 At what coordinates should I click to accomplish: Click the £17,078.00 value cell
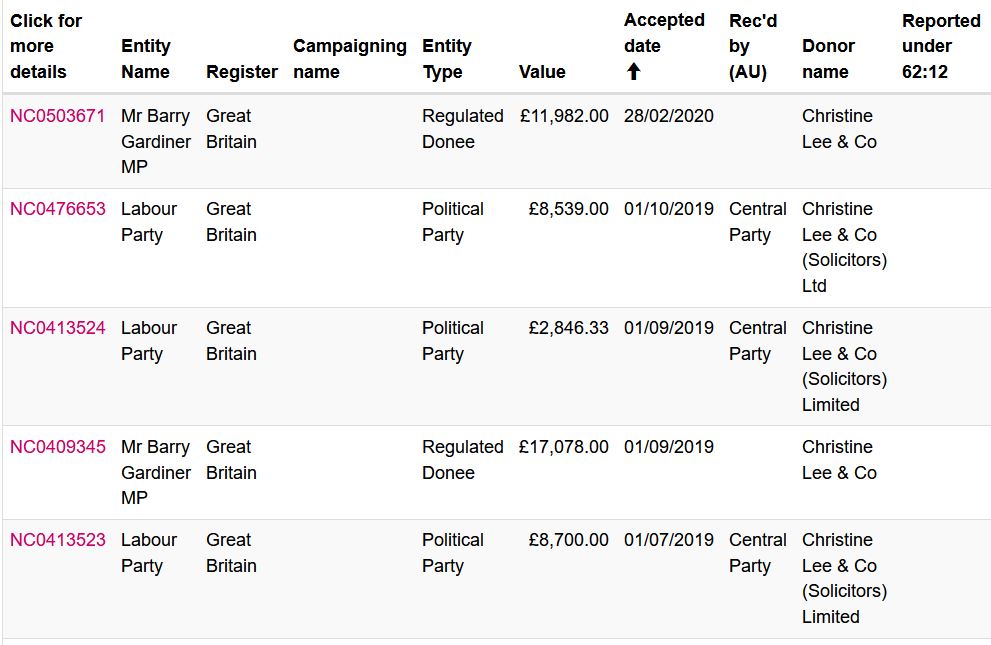click(564, 446)
